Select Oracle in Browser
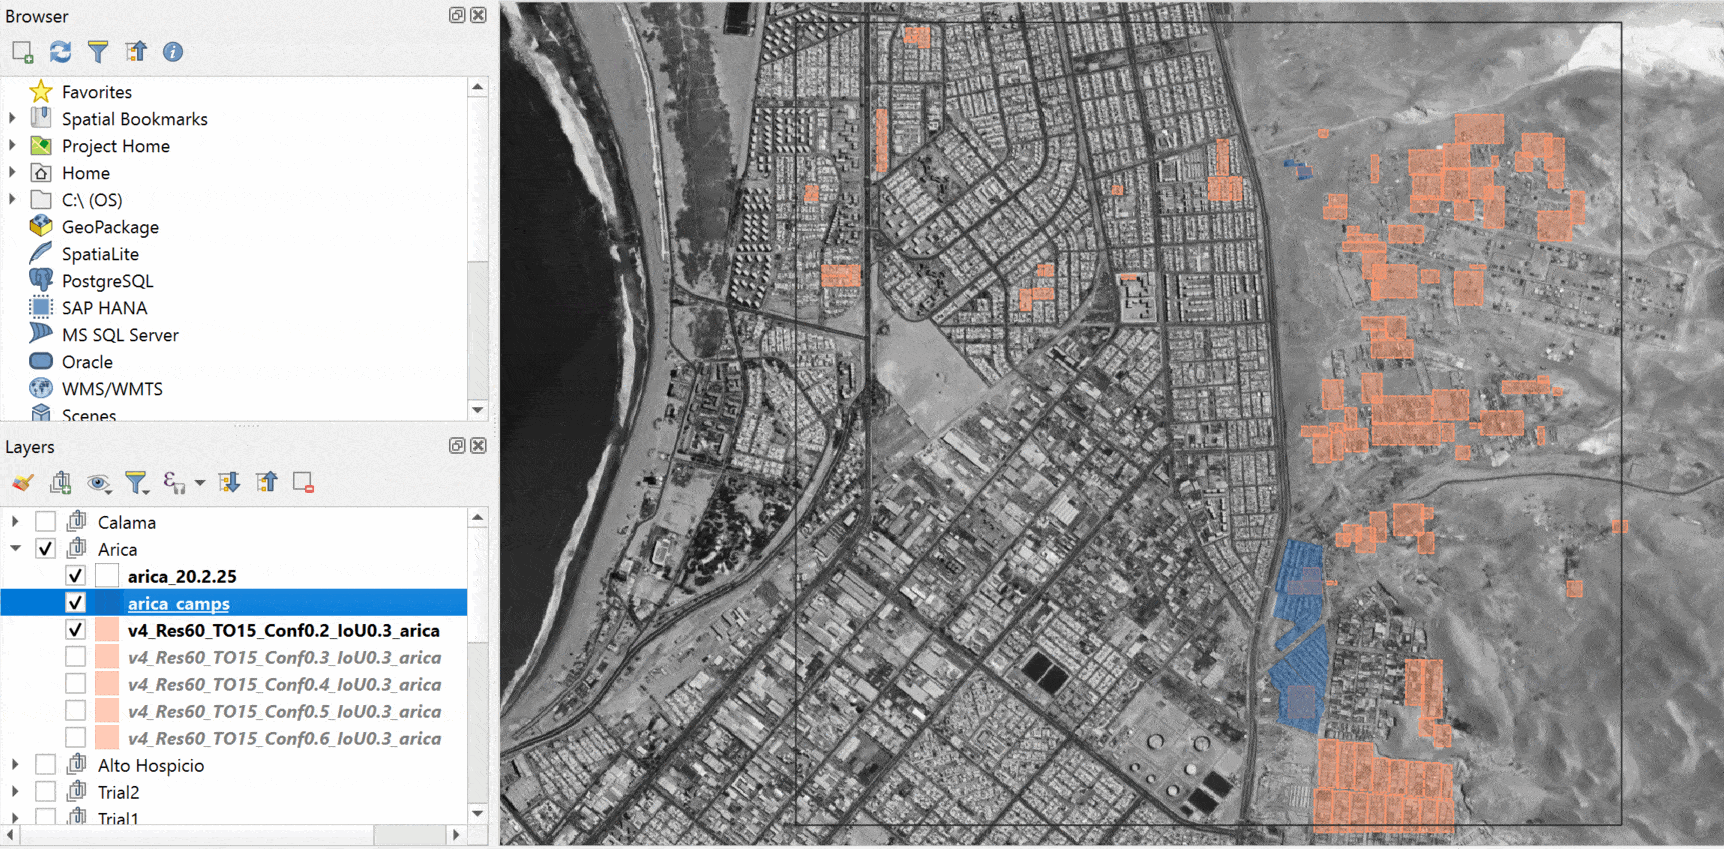Viewport: 1724px width, 849px height. click(x=87, y=362)
